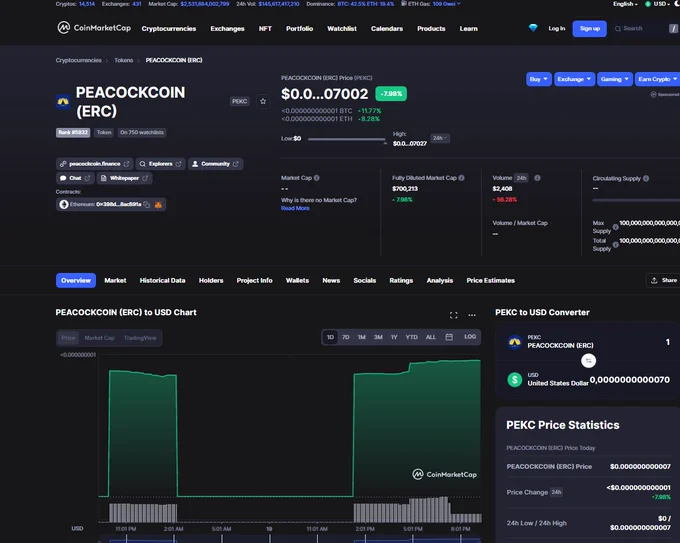The height and width of the screenshot is (543, 680).
Task: Add PEACOCKCOIN to watchlist with star icon
Action: (263, 101)
